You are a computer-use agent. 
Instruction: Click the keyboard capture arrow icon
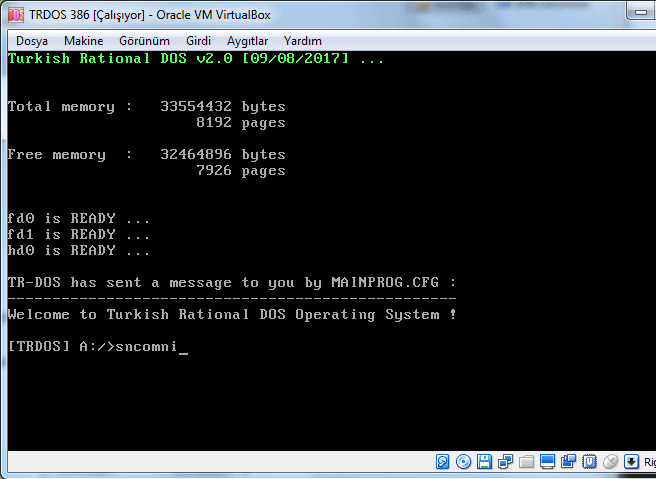tap(631, 462)
